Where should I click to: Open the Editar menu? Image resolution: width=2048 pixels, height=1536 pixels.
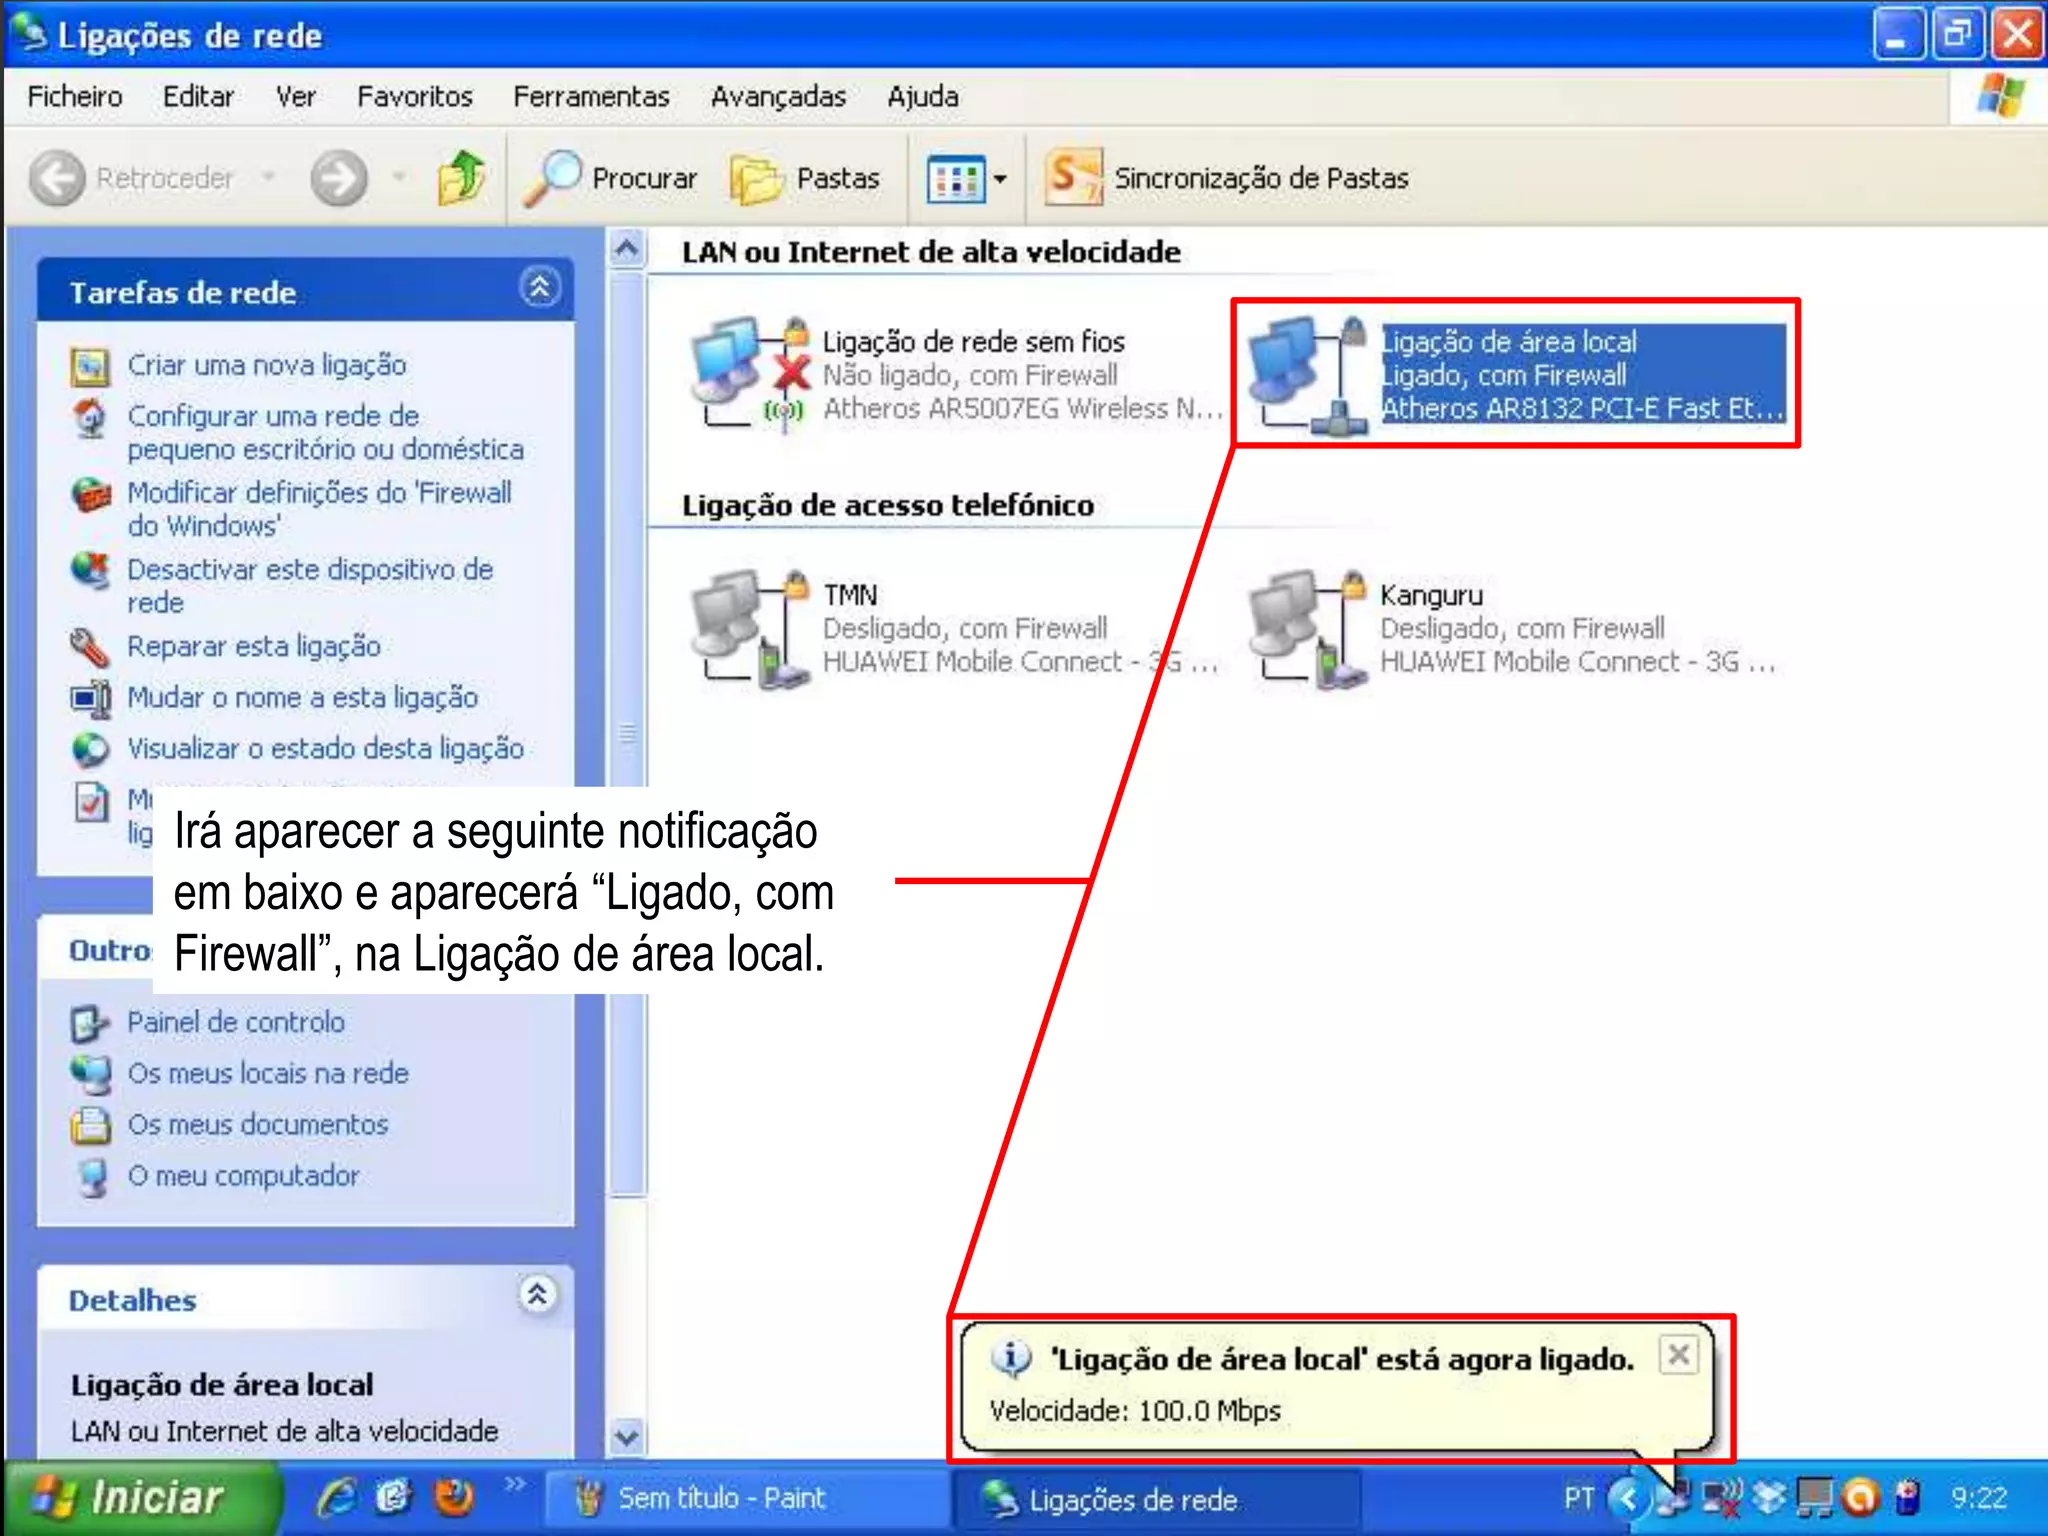pyautogui.click(x=198, y=97)
